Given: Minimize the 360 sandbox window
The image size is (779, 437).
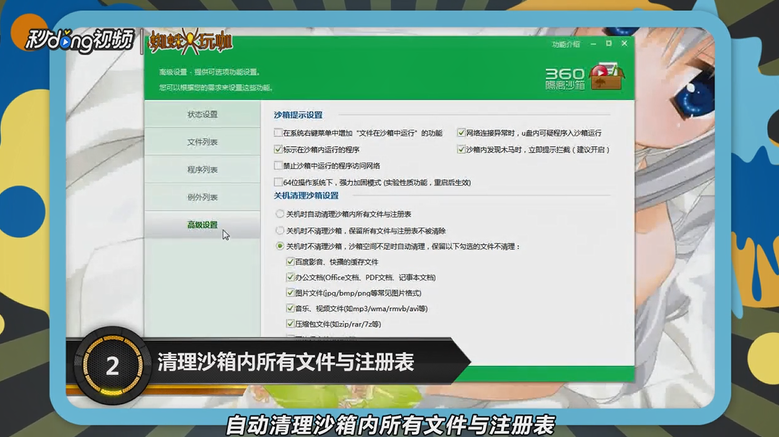Looking at the screenshot, I should coord(593,44).
